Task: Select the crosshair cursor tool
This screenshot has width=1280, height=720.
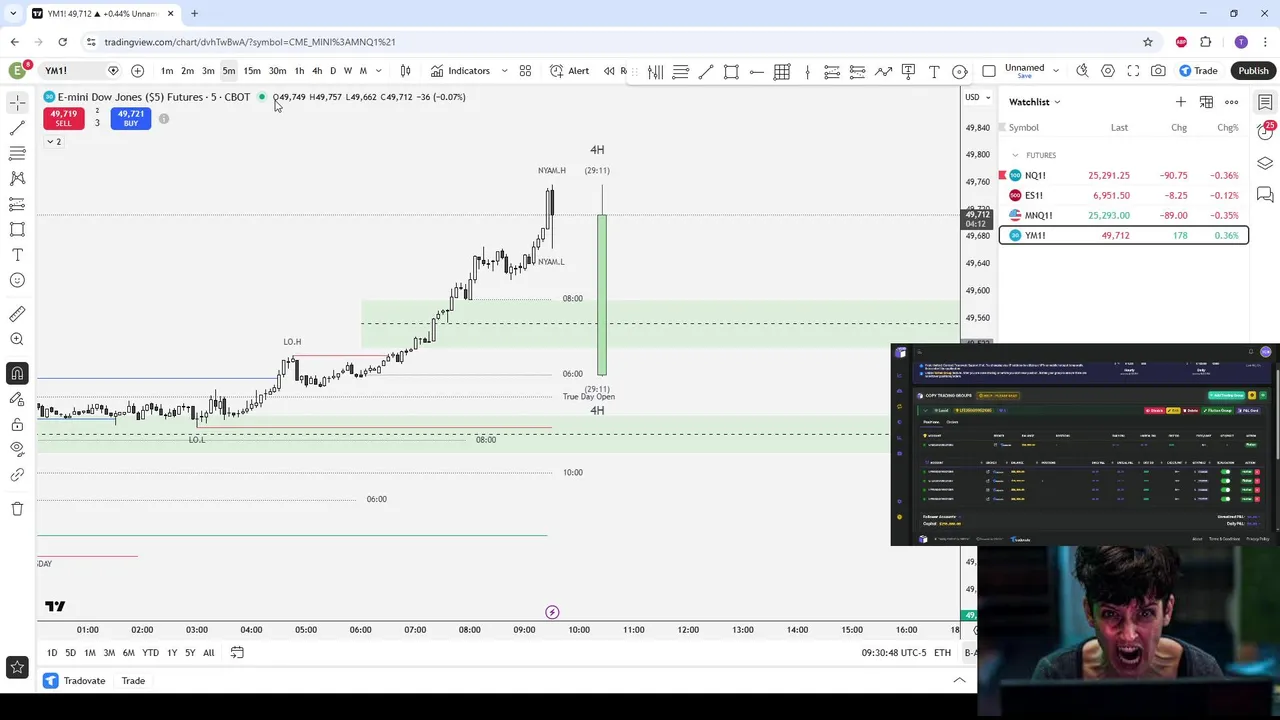Action: 17,102
